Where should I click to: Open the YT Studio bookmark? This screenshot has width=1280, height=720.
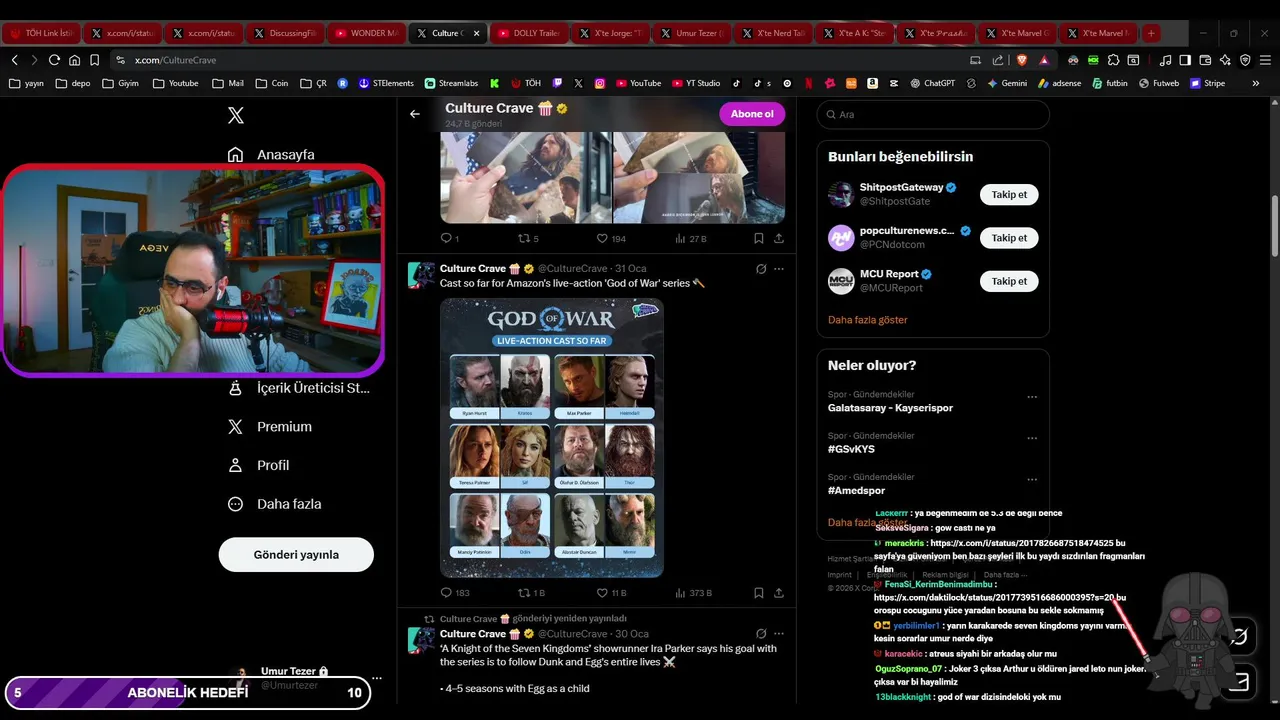pyautogui.click(x=695, y=83)
